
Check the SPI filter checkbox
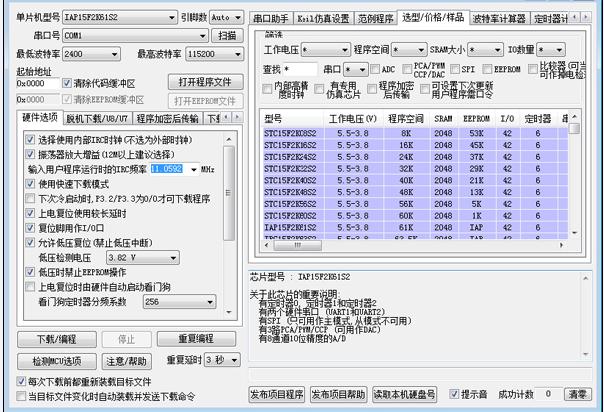point(455,69)
